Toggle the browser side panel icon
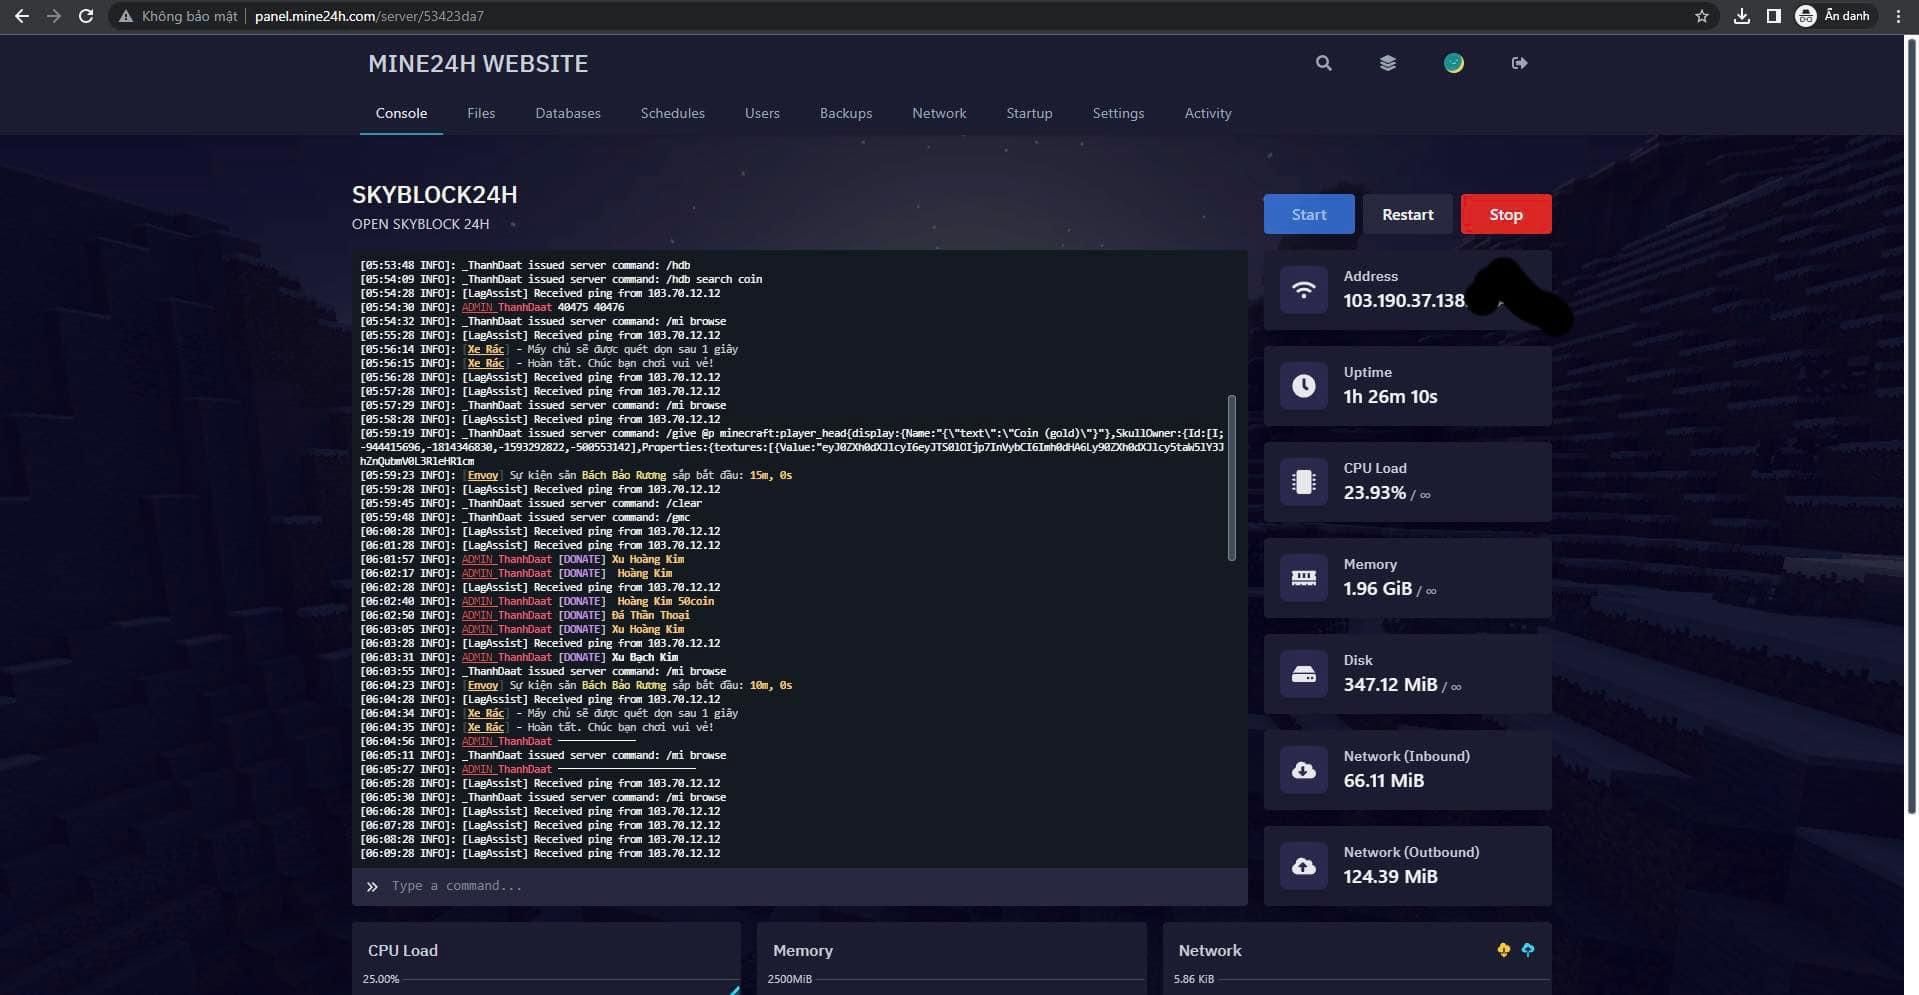This screenshot has width=1919, height=995. [1773, 16]
